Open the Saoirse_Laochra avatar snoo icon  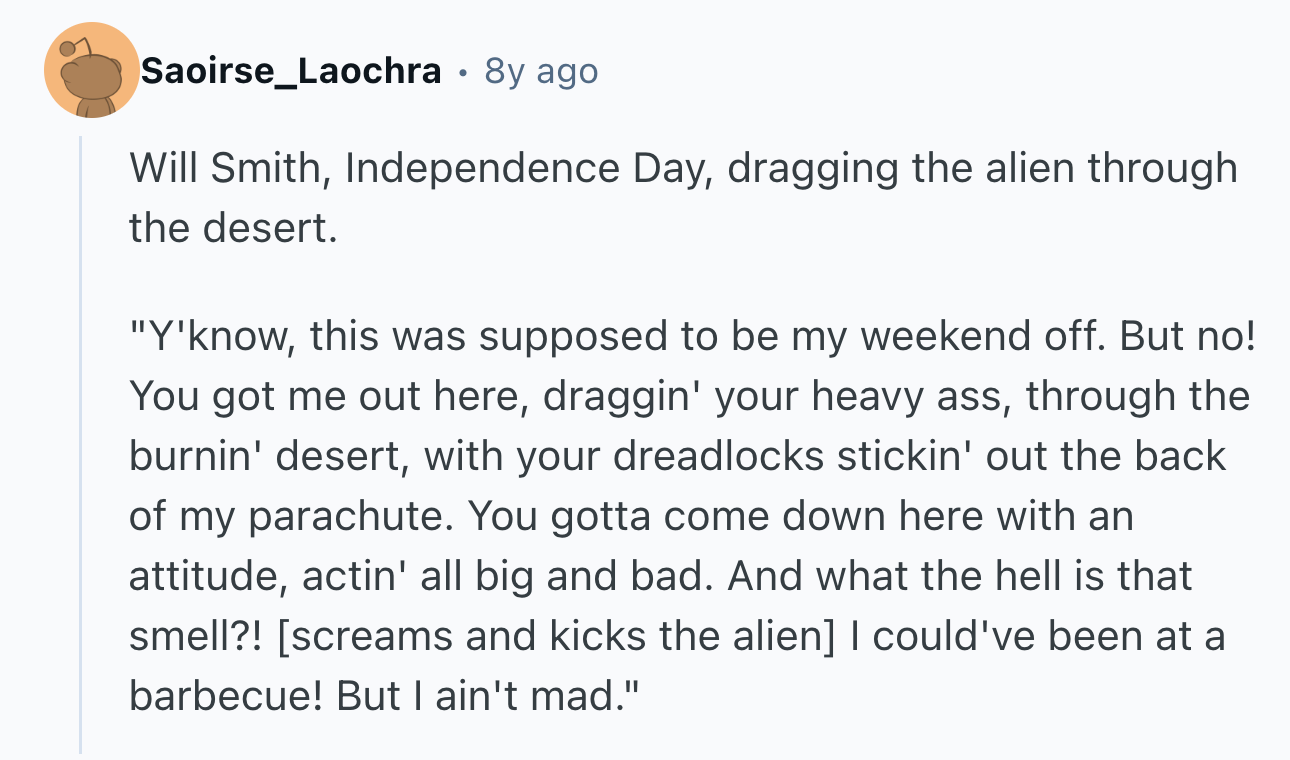(x=92, y=70)
